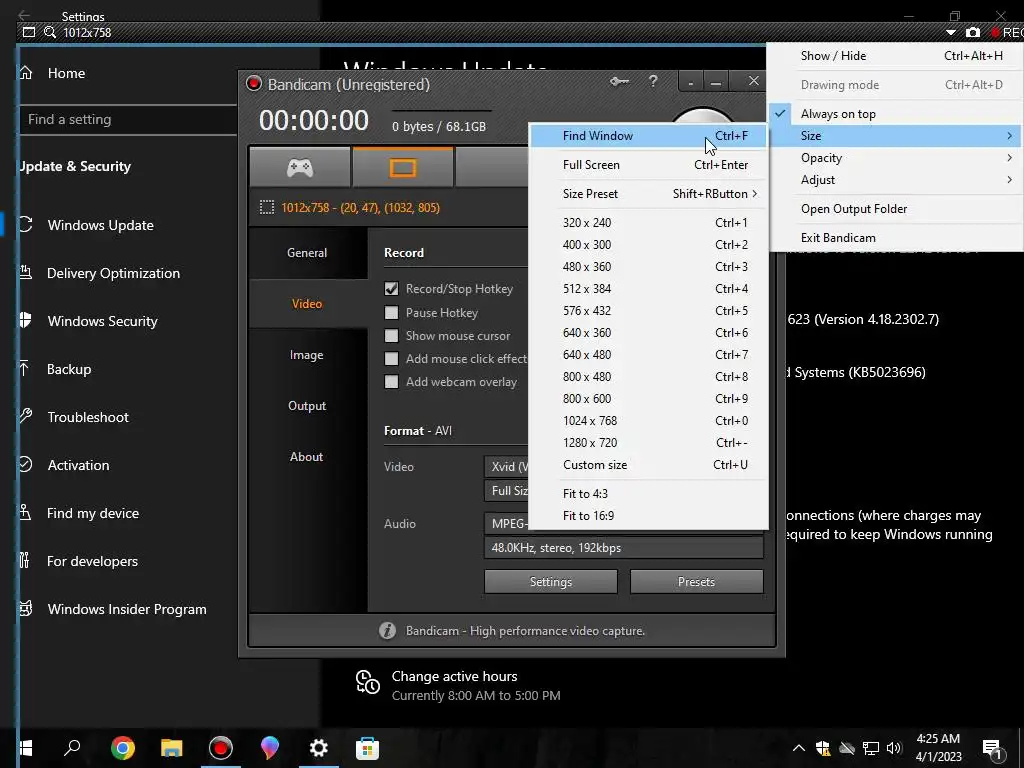
Task: Click the volume speaker tray icon
Action: [894, 748]
